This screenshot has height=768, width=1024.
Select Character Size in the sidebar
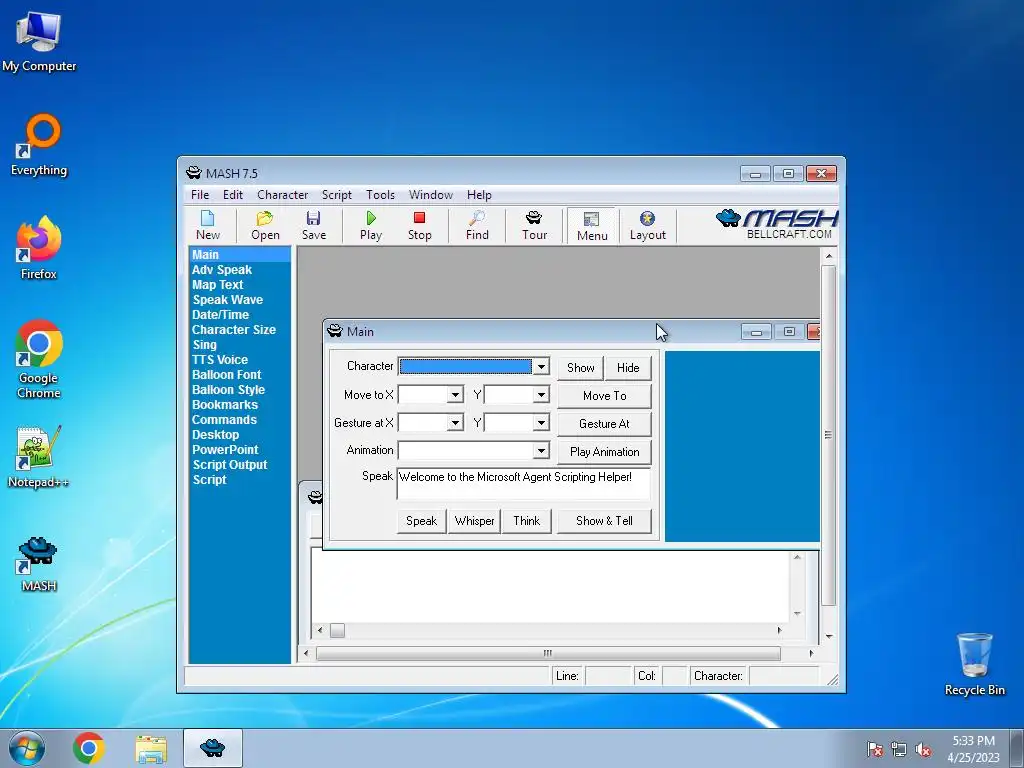tap(234, 330)
